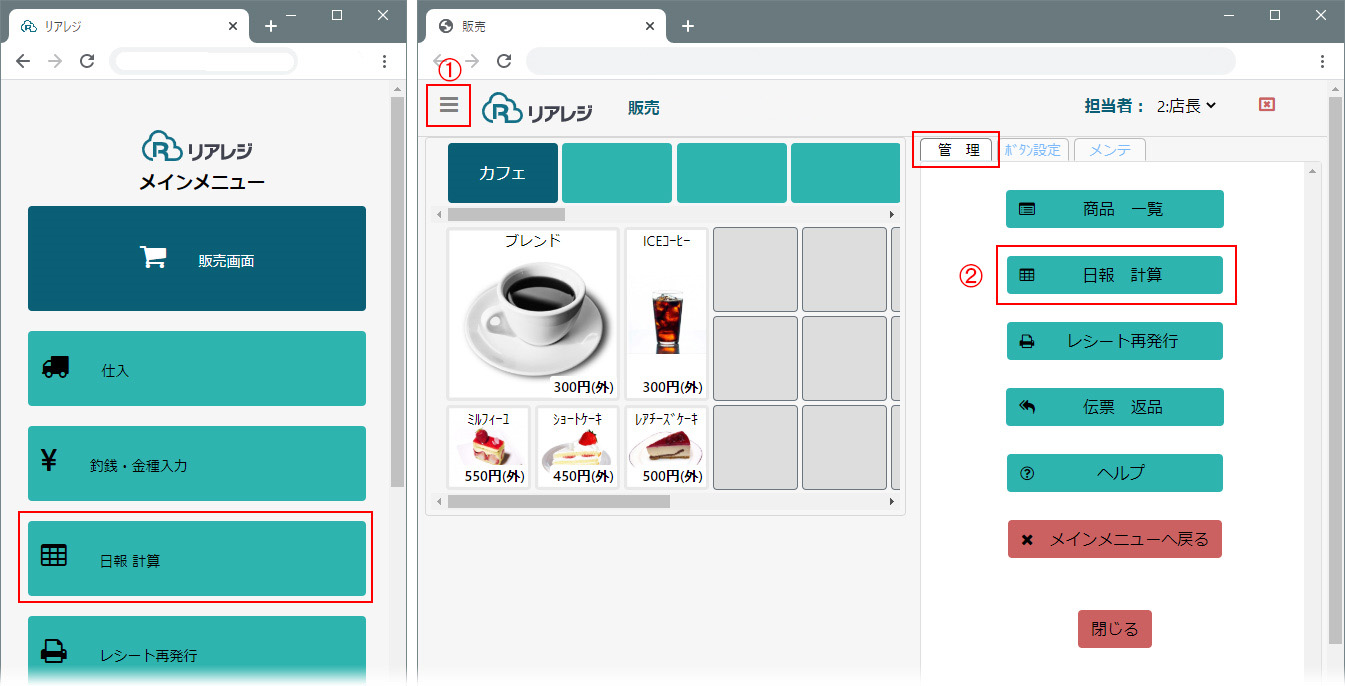Click the 販売 page title text
1345x686 pixels.
pyautogui.click(x=644, y=108)
